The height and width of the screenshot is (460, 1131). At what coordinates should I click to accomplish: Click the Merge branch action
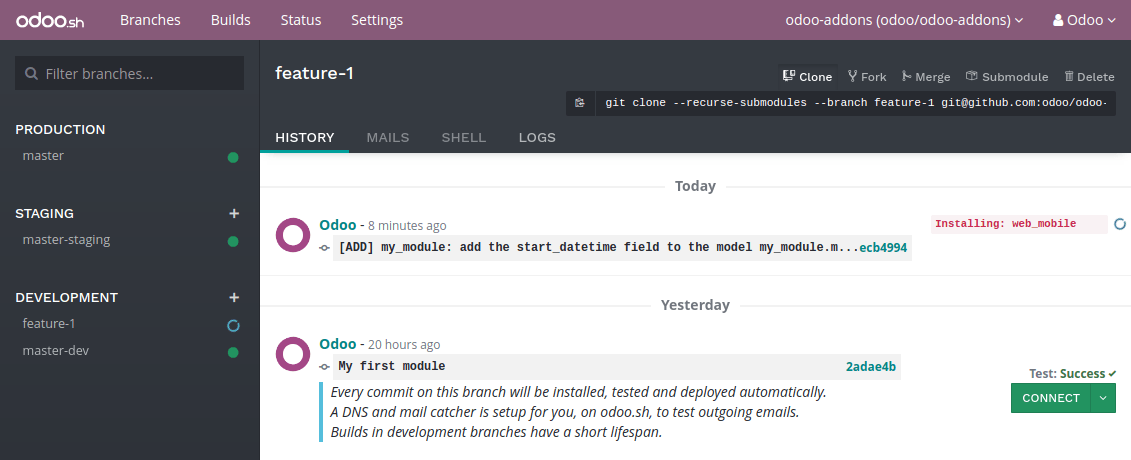(926, 76)
